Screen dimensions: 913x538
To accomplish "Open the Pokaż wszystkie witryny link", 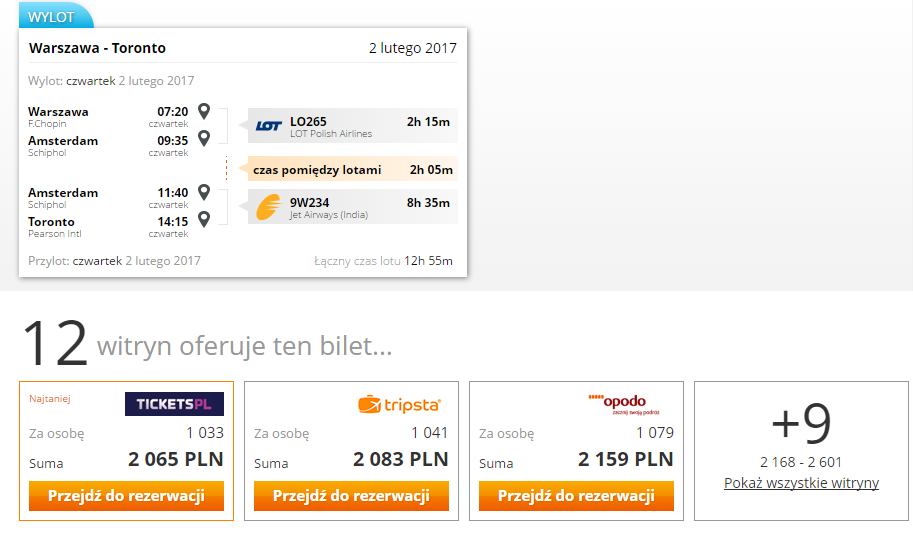I will tap(801, 483).
